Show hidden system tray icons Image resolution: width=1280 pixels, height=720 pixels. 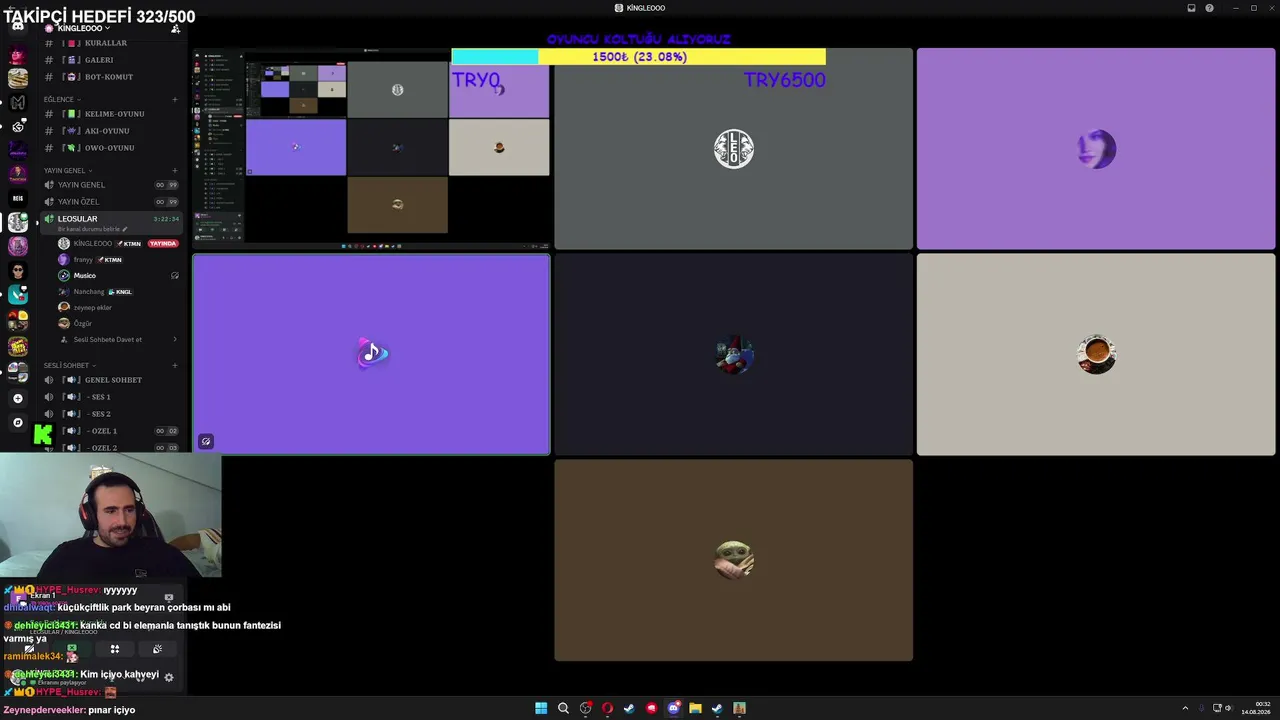click(x=1185, y=708)
